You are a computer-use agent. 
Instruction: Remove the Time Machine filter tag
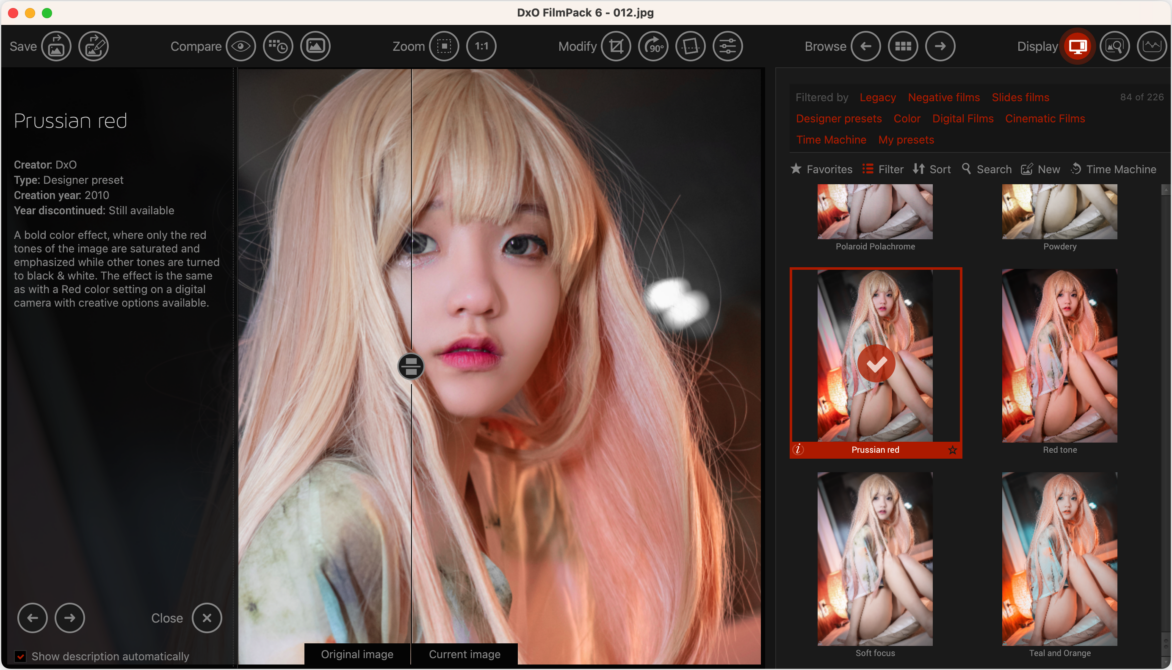(x=831, y=140)
